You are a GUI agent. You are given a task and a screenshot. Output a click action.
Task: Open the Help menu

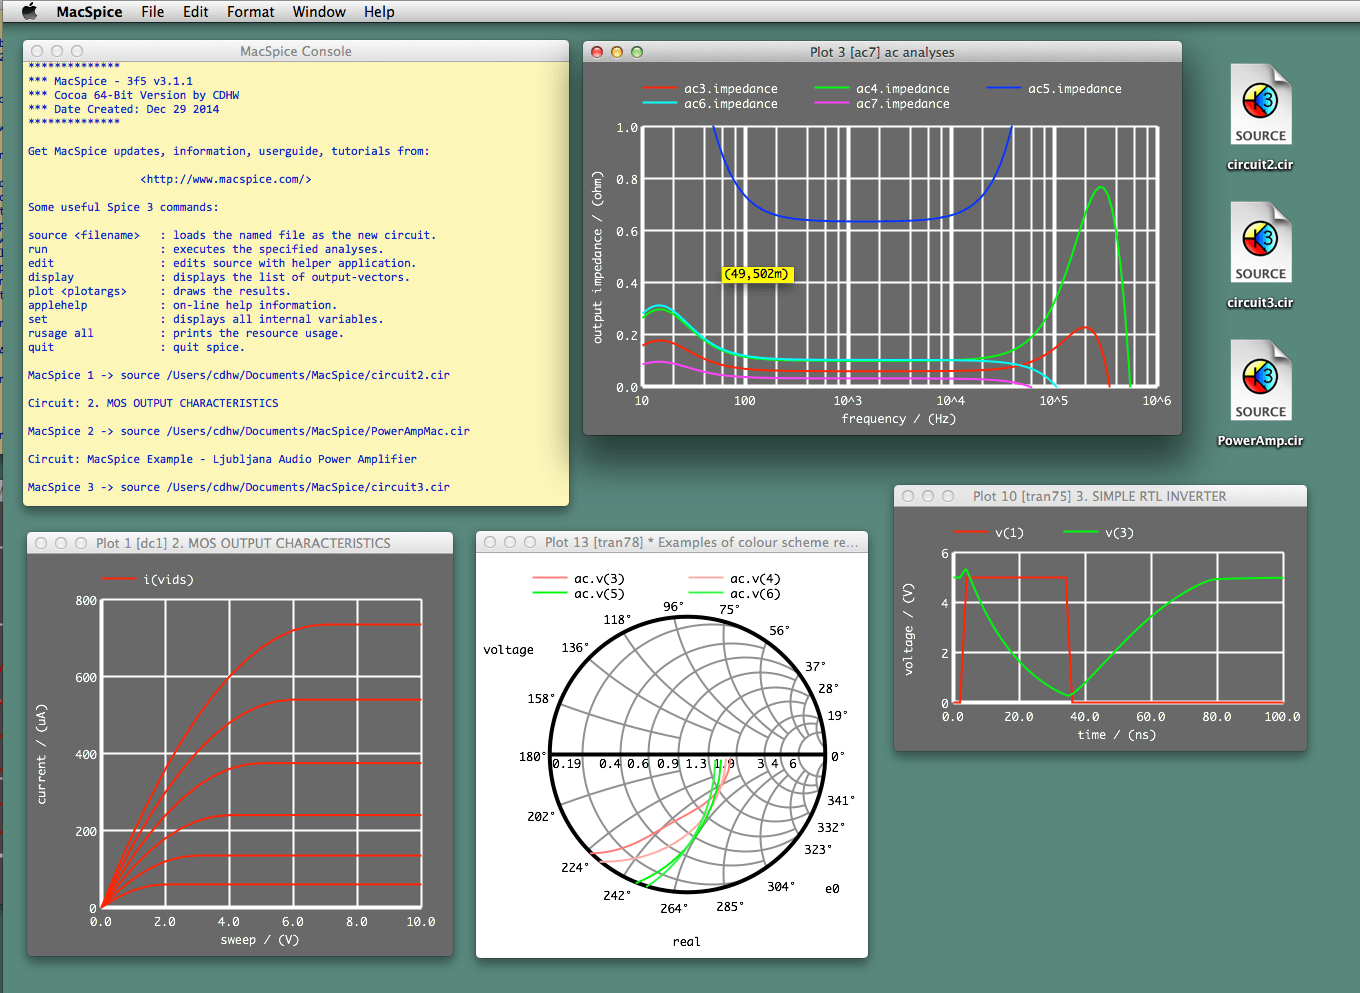pos(379,12)
